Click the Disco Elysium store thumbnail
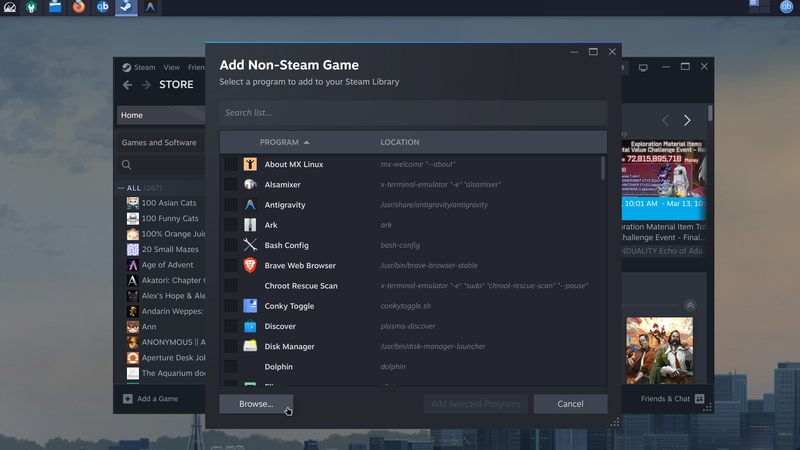Image resolution: width=800 pixels, height=450 pixels. 660,350
